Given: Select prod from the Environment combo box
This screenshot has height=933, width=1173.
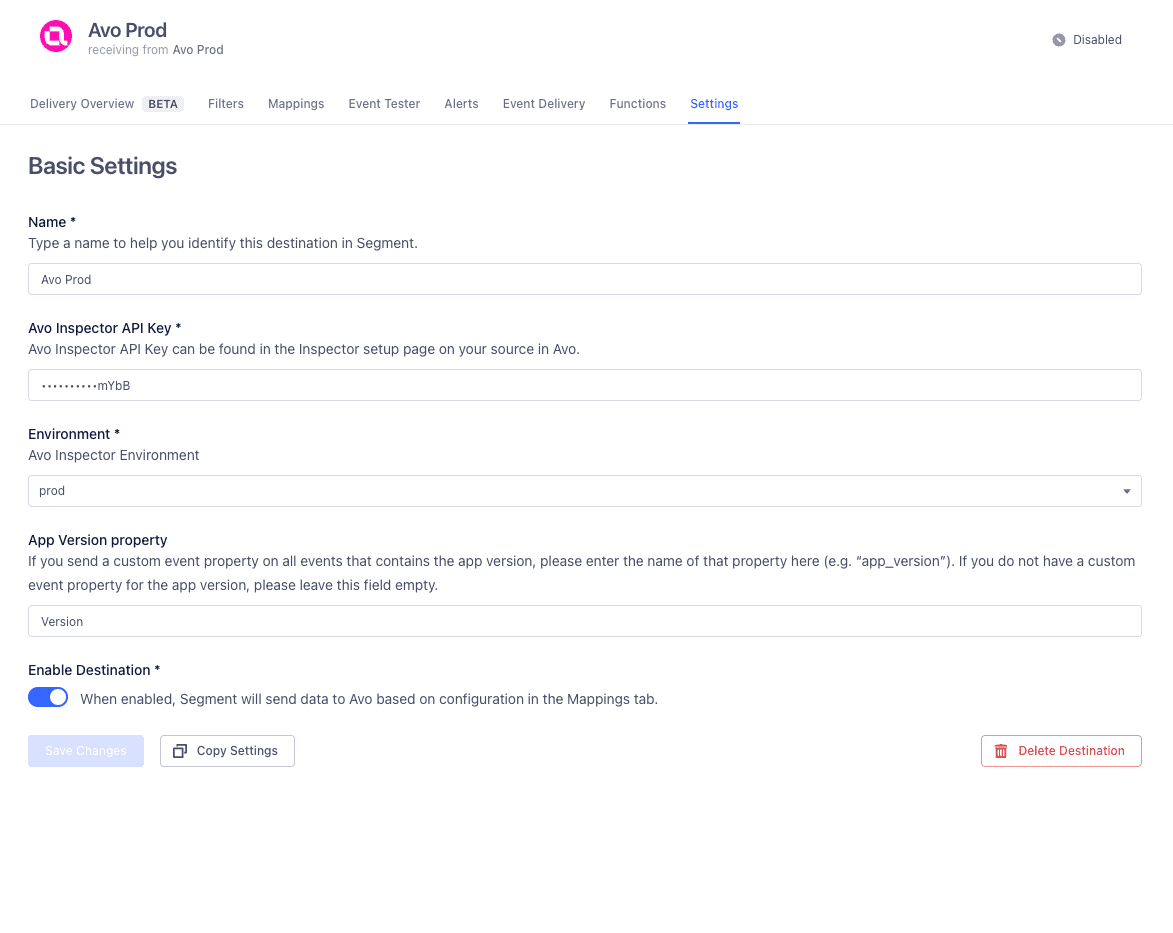Looking at the screenshot, I should (x=584, y=491).
